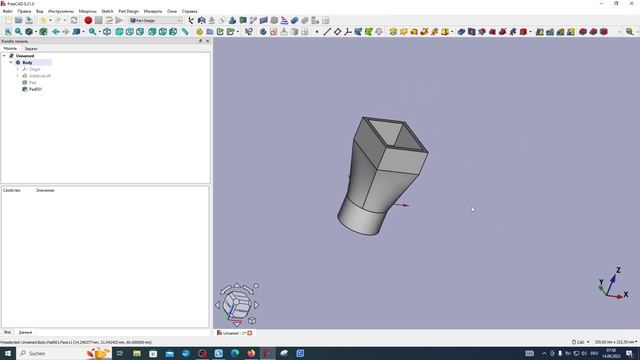Close the Unnamed document view tab
The image size is (640, 360).
pyautogui.click(x=250, y=333)
